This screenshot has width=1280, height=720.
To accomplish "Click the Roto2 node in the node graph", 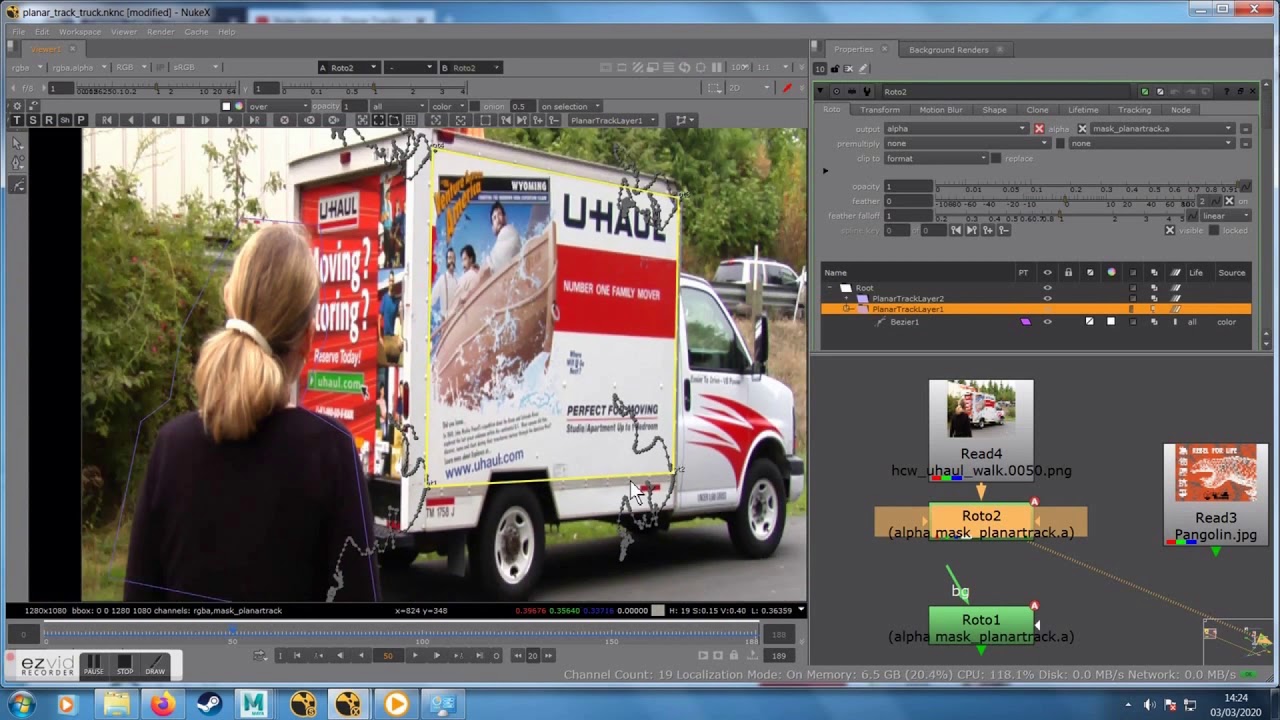I will point(981,523).
